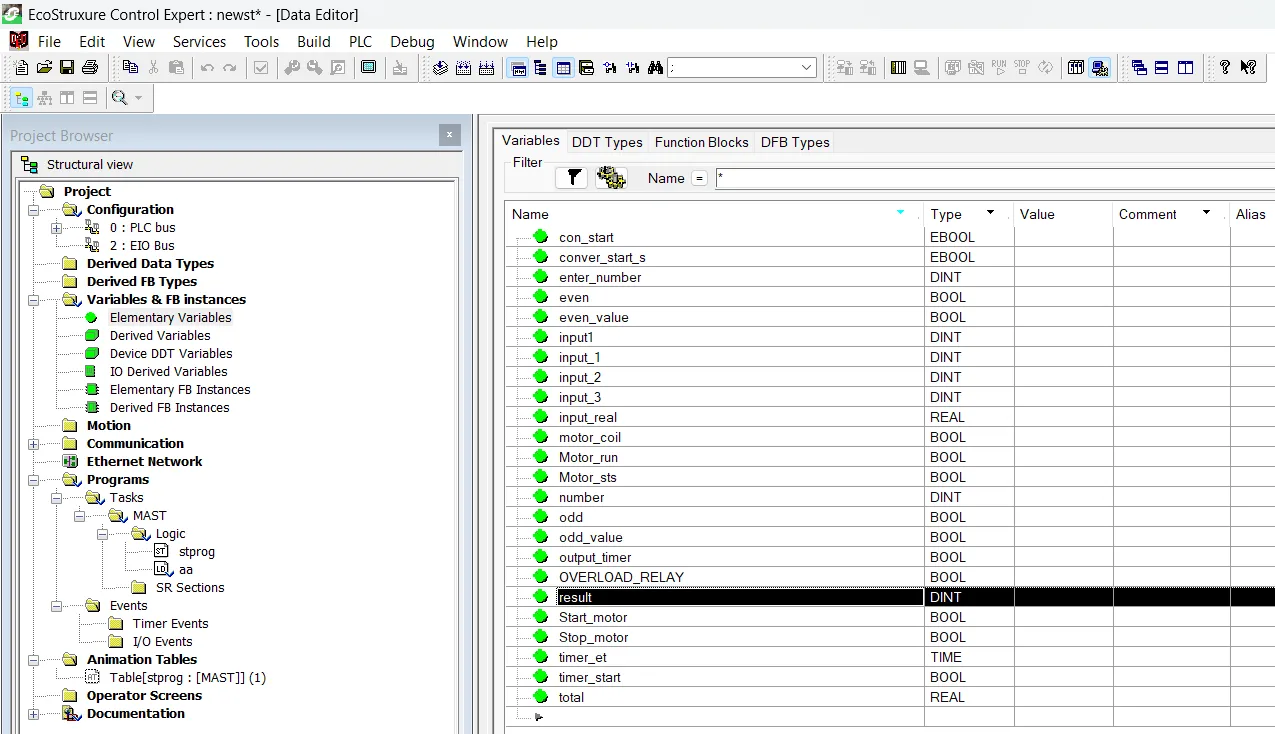Open the File menu
The width and height of the screenshot is (1275, 734).
[49, 41]
